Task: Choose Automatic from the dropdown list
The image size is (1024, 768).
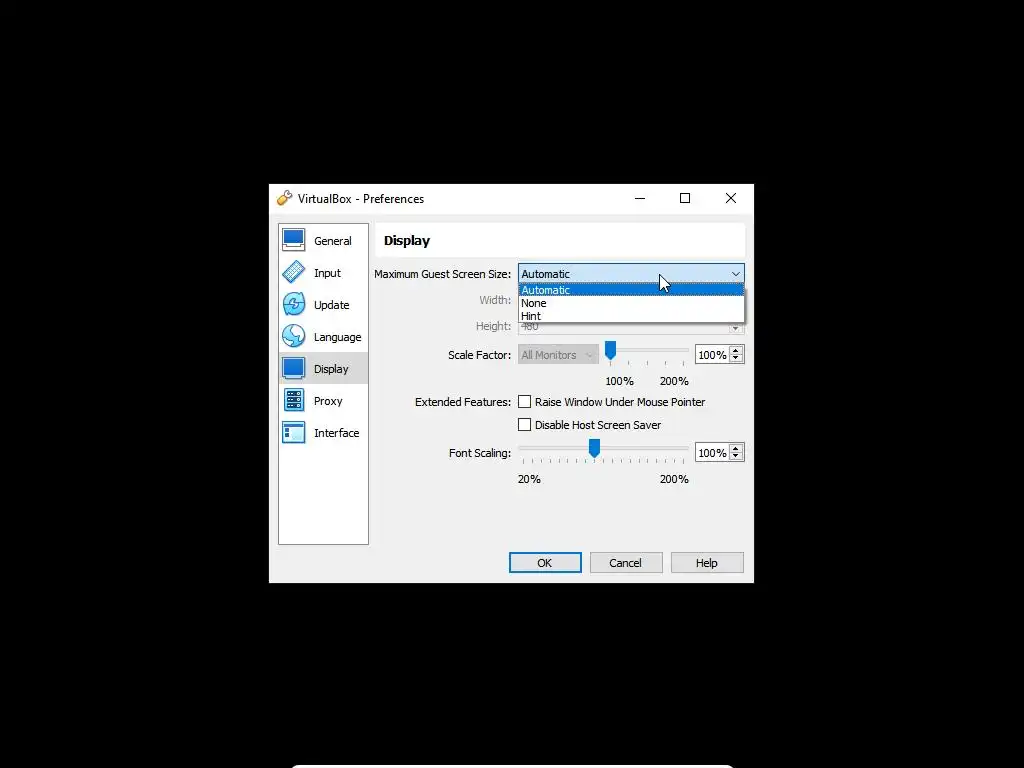Action: click(631, 290)
